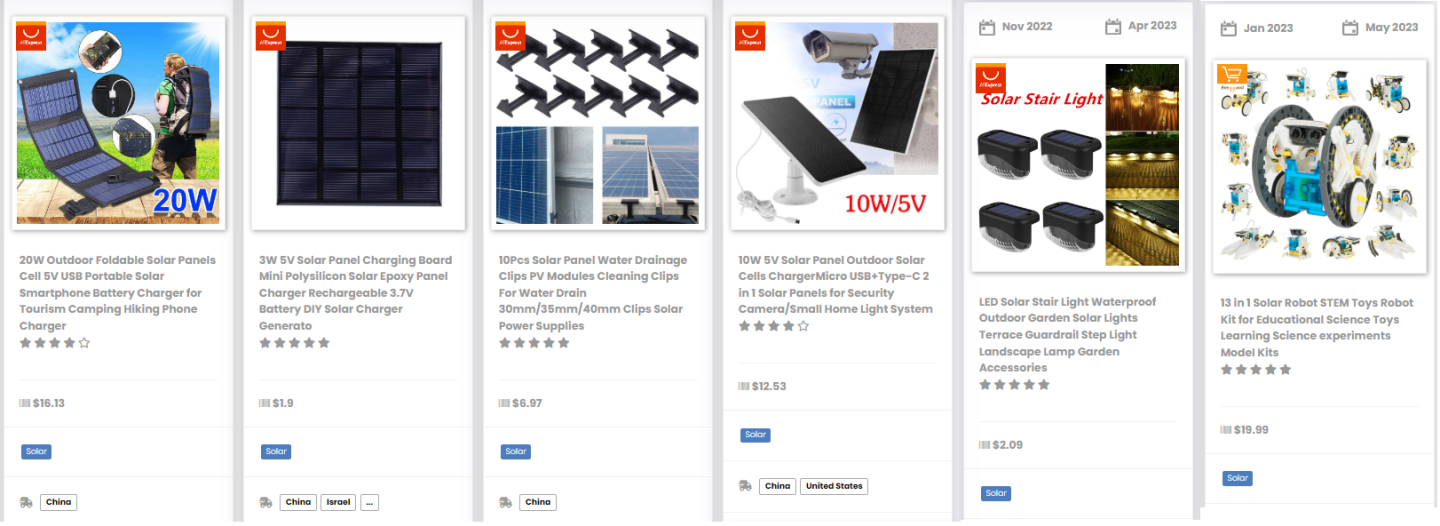Click AliExpress badge on Solar Stair Light image
The width and height of the screenshot is (1440, 526).
point(991,79)
